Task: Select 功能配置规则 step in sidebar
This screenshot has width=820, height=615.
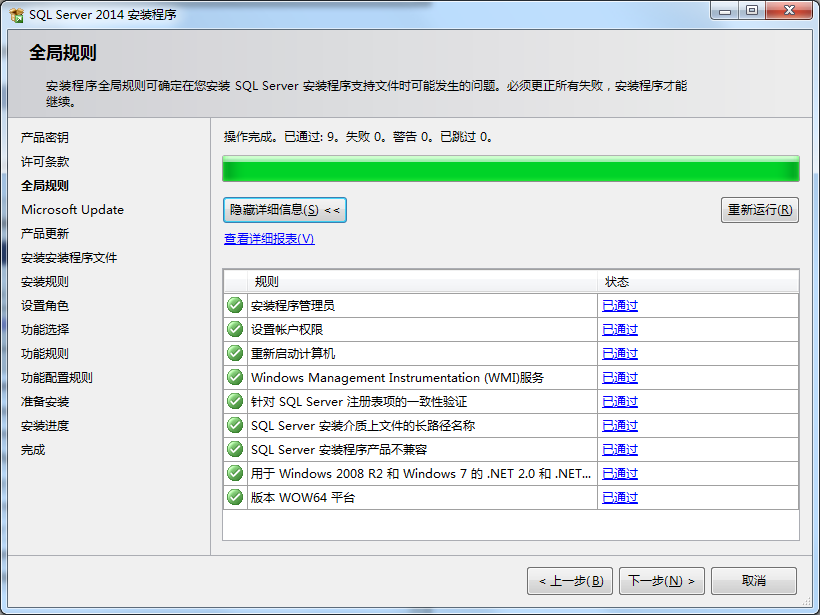Action: [x=57, y=378]
